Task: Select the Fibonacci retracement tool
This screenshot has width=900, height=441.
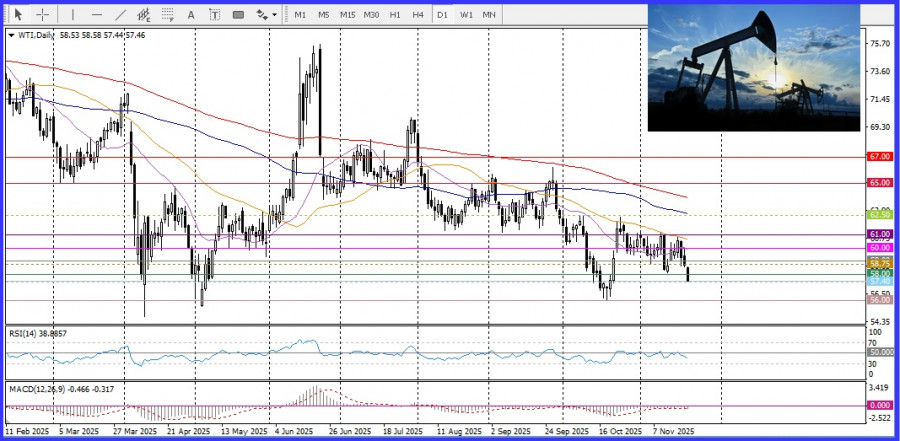Action: click(x=169, y=15)
